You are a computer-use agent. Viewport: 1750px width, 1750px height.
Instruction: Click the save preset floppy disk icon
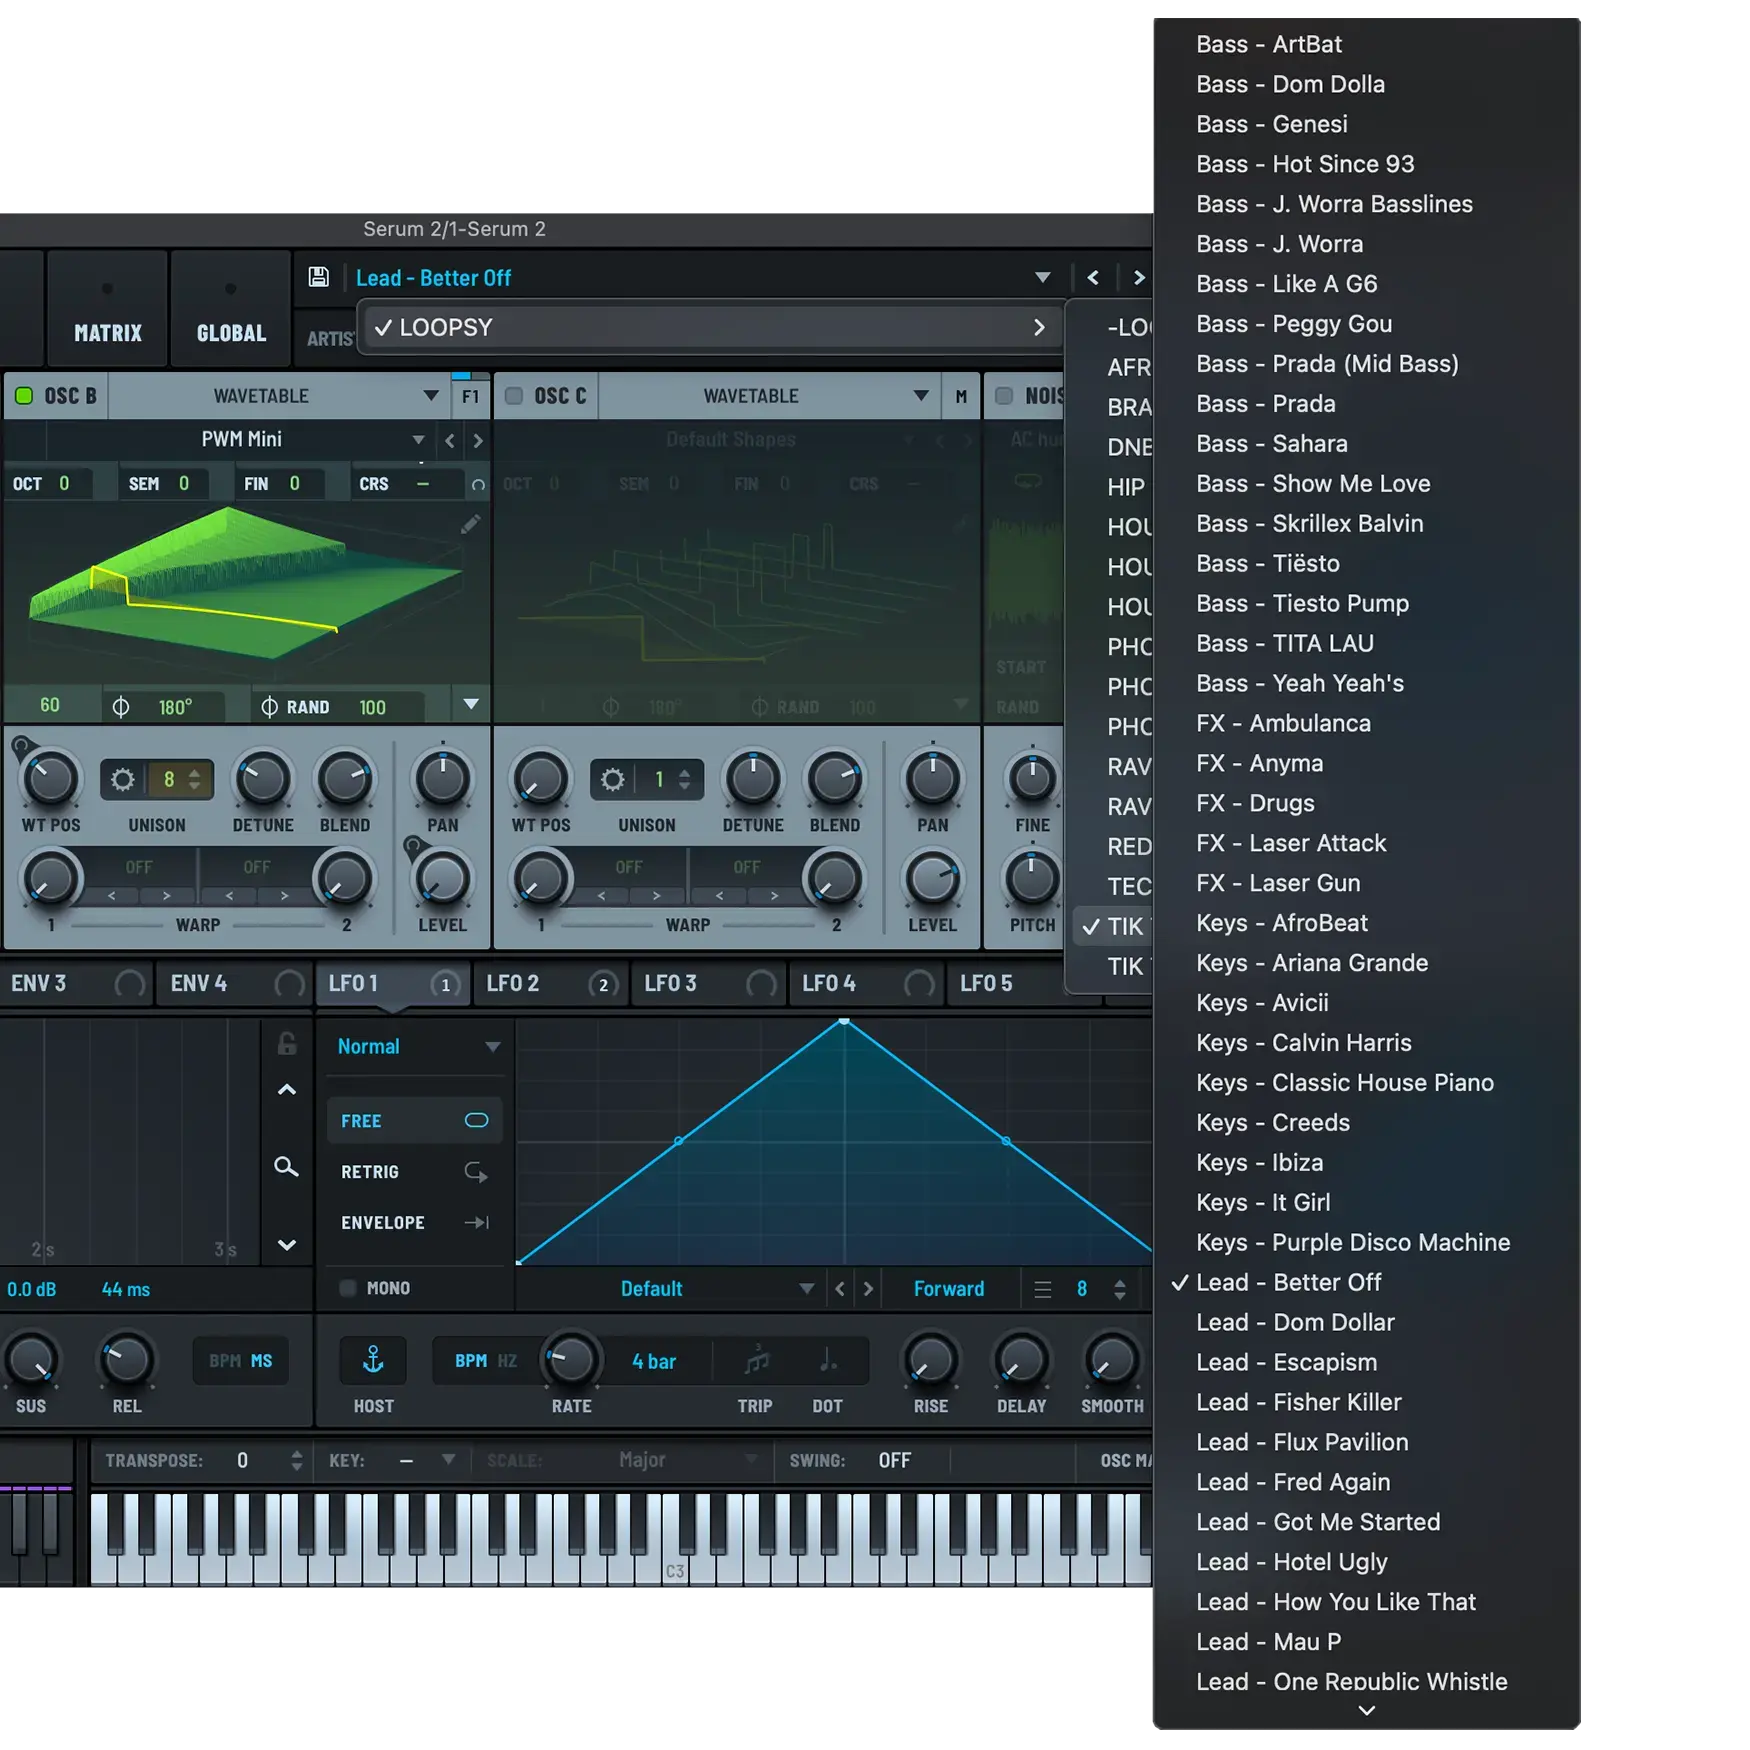click(318, 277)
